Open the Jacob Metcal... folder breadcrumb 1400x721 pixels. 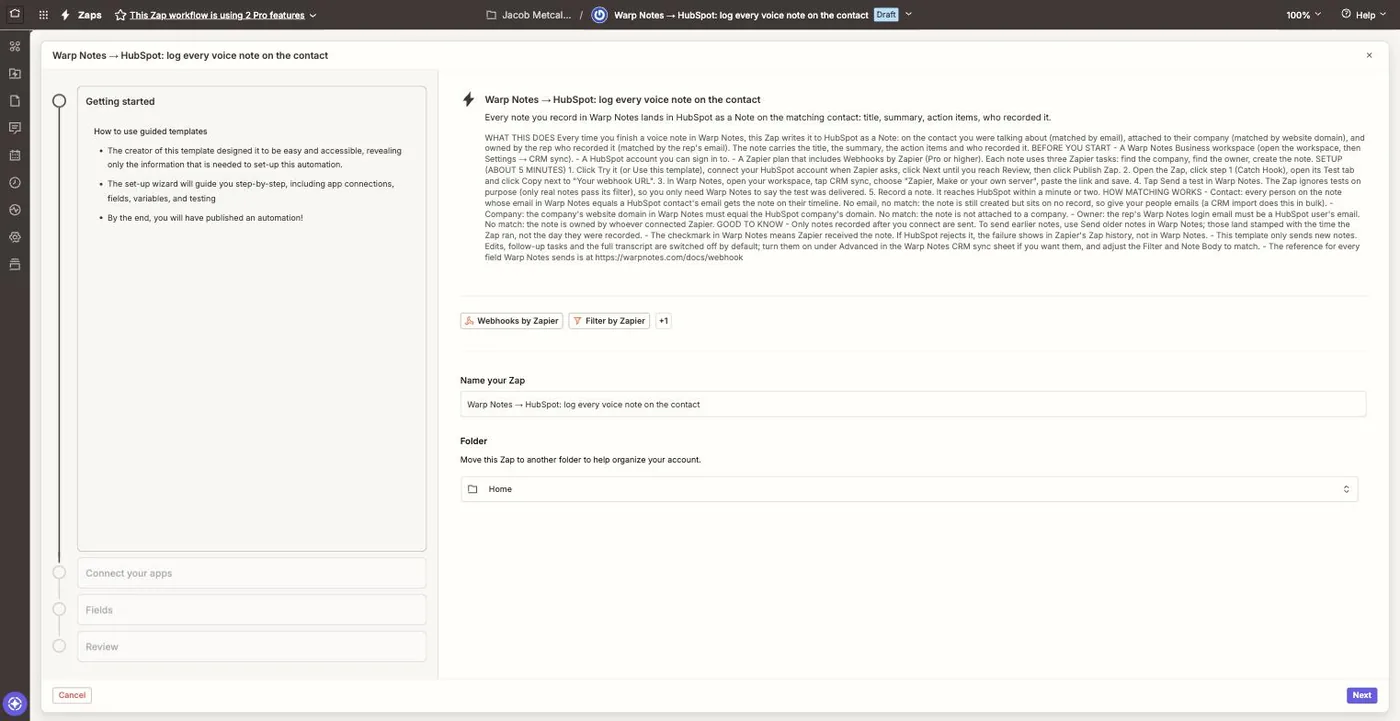537,15
